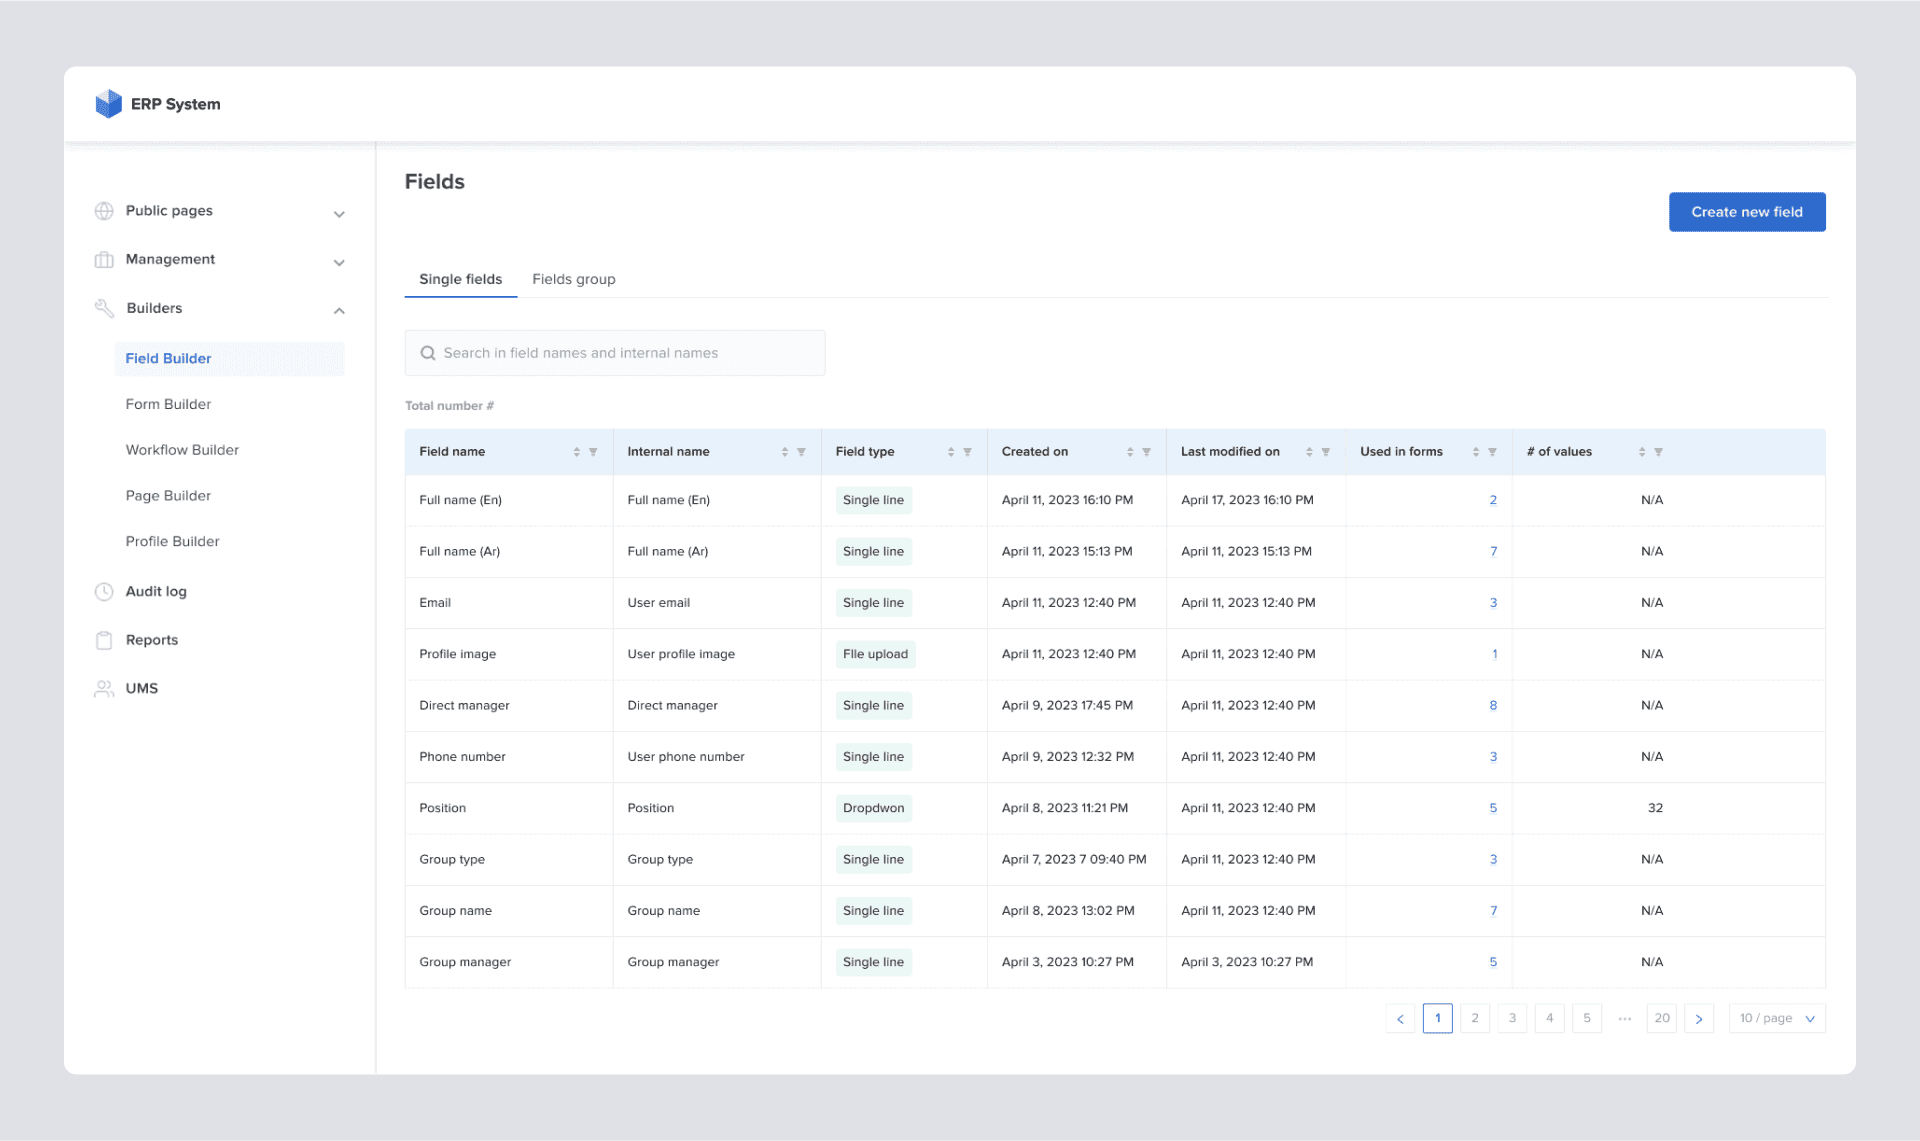Viewport: 1920px width, 1141px height.
Task: Open Workflow Builder from the sidebar
Action: 182,450
